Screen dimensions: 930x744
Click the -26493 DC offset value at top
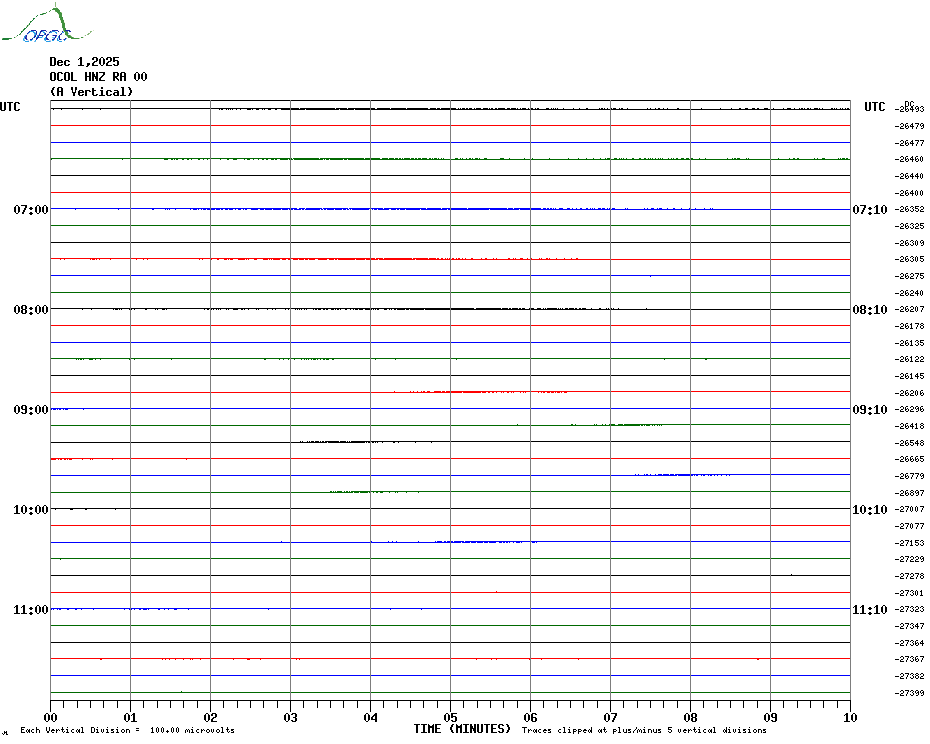(910, 110)
